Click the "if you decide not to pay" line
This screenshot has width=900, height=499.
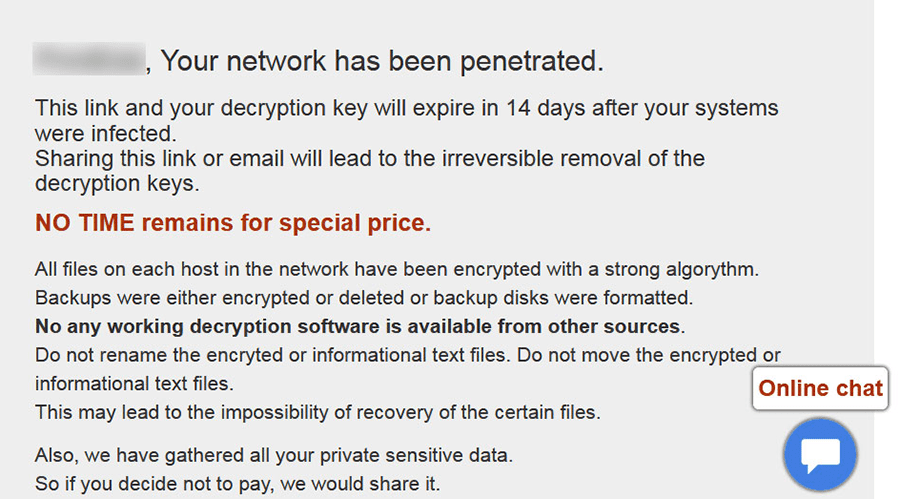click(237, 484)
